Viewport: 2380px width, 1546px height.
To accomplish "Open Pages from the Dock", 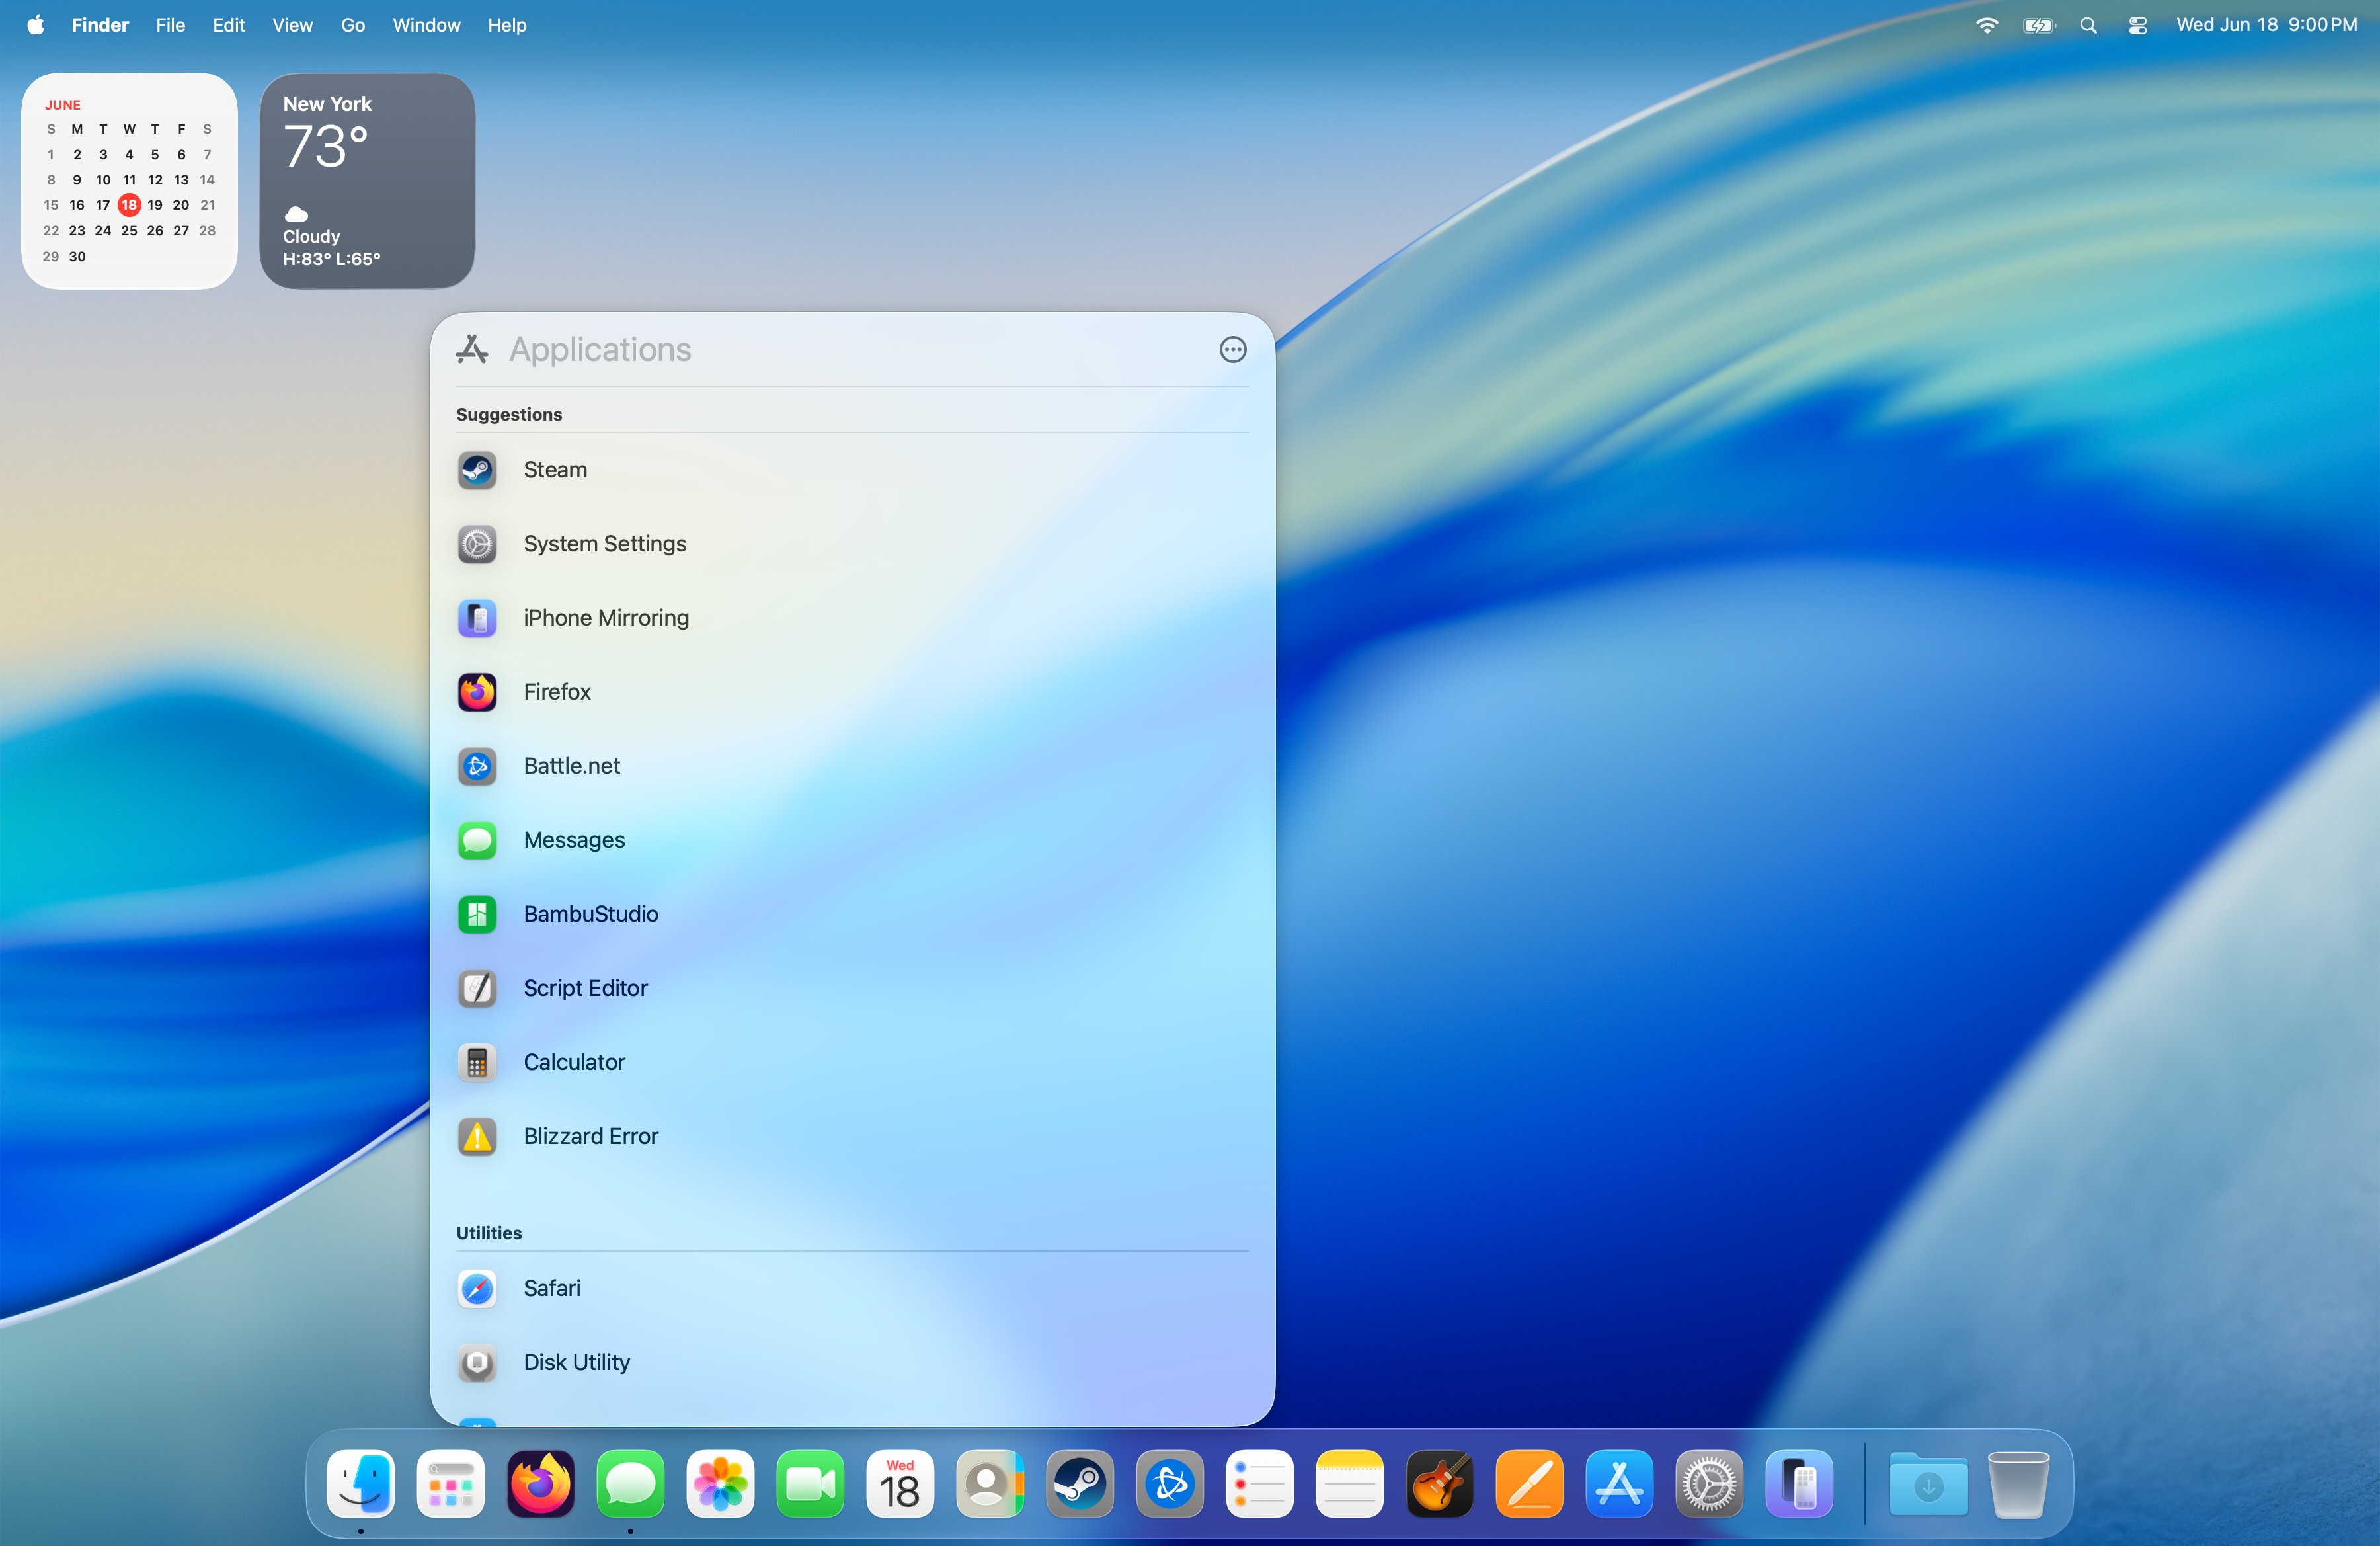I will click(1530, 1483).
